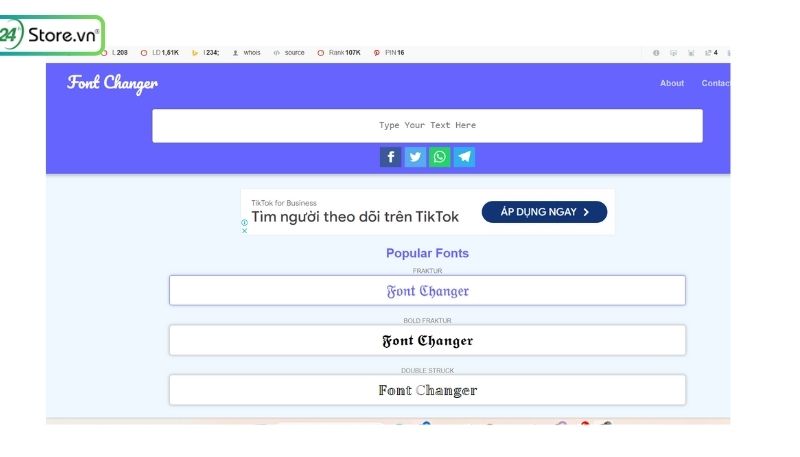Click the Popular Fonts heading
The height and width of the screenshot is (457, 800).
pyautogui.click(x=427, y=253)
